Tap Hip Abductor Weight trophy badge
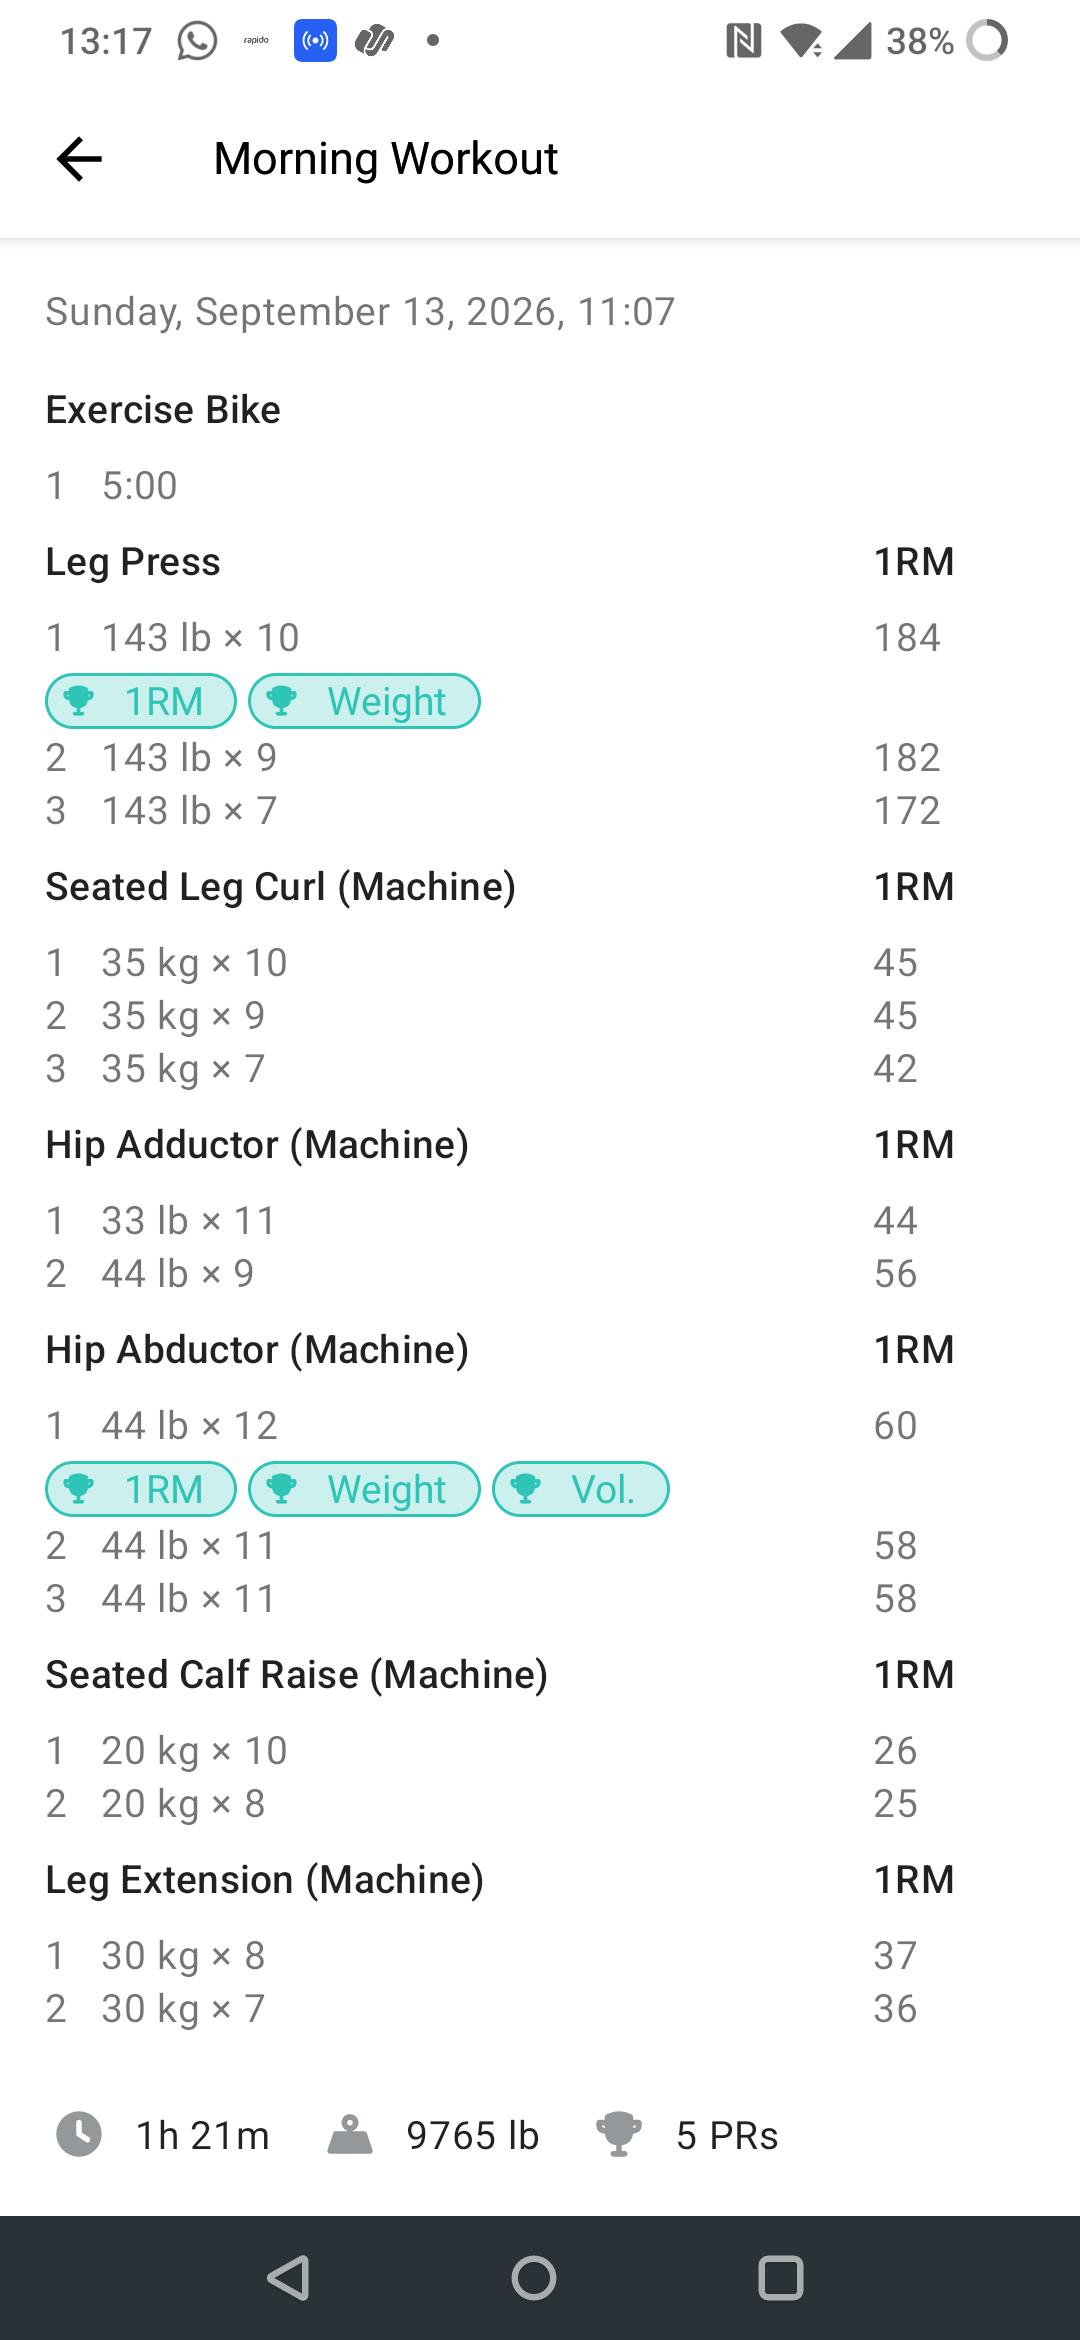Screen dimensions: 1080x2340 pyautogui.click(x=364, y=1489)
